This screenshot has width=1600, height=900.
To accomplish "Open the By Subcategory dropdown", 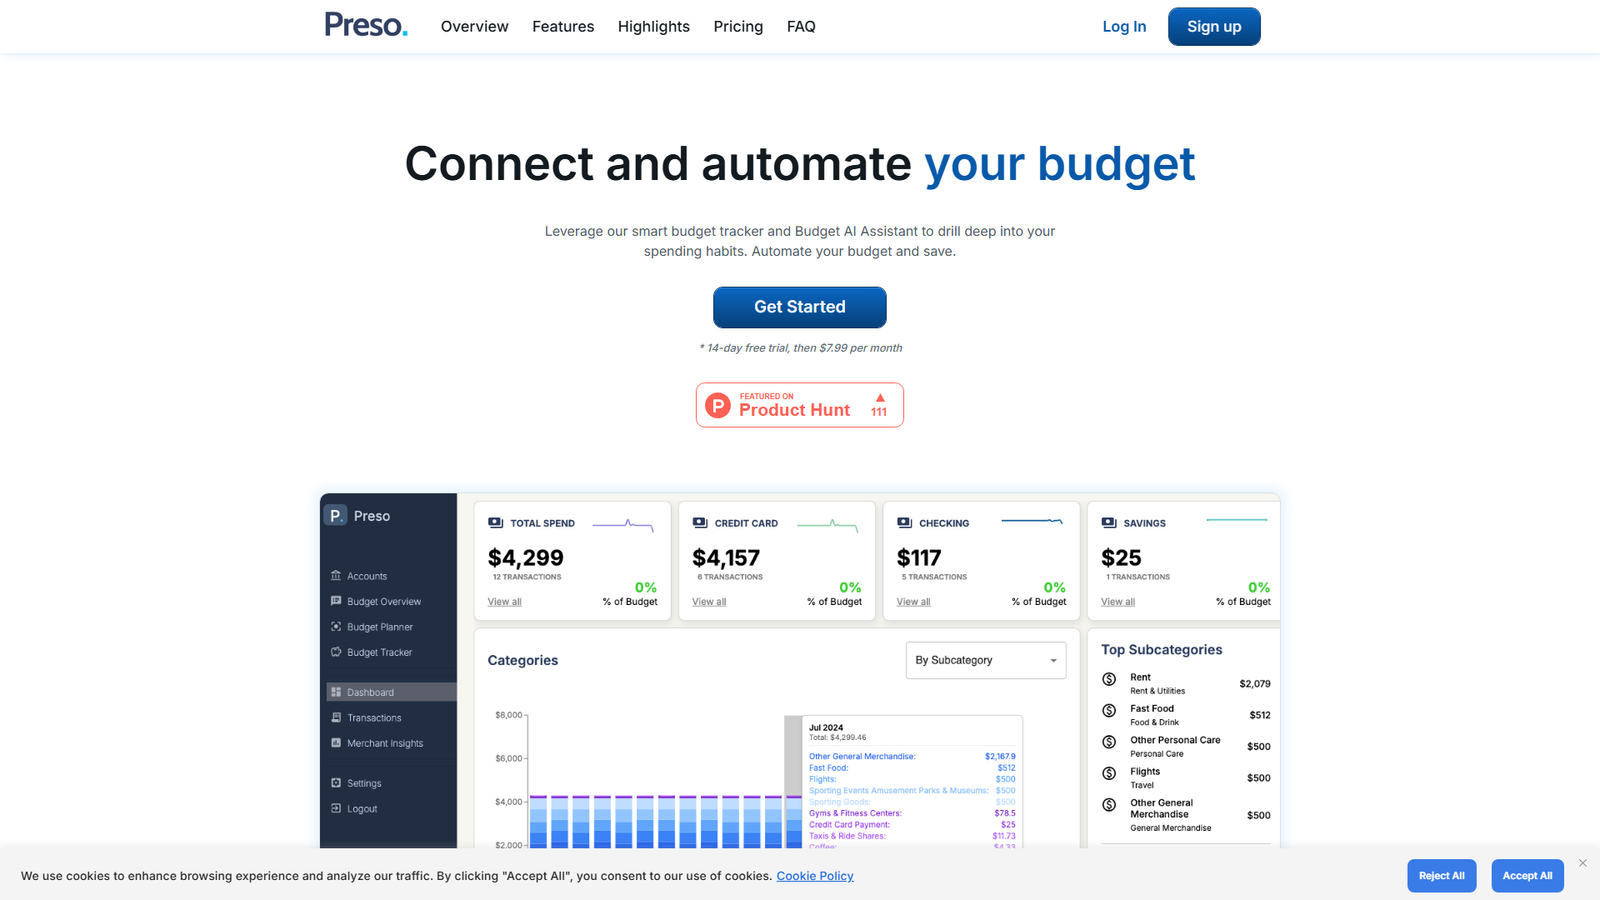I will [x=985, y=660].
